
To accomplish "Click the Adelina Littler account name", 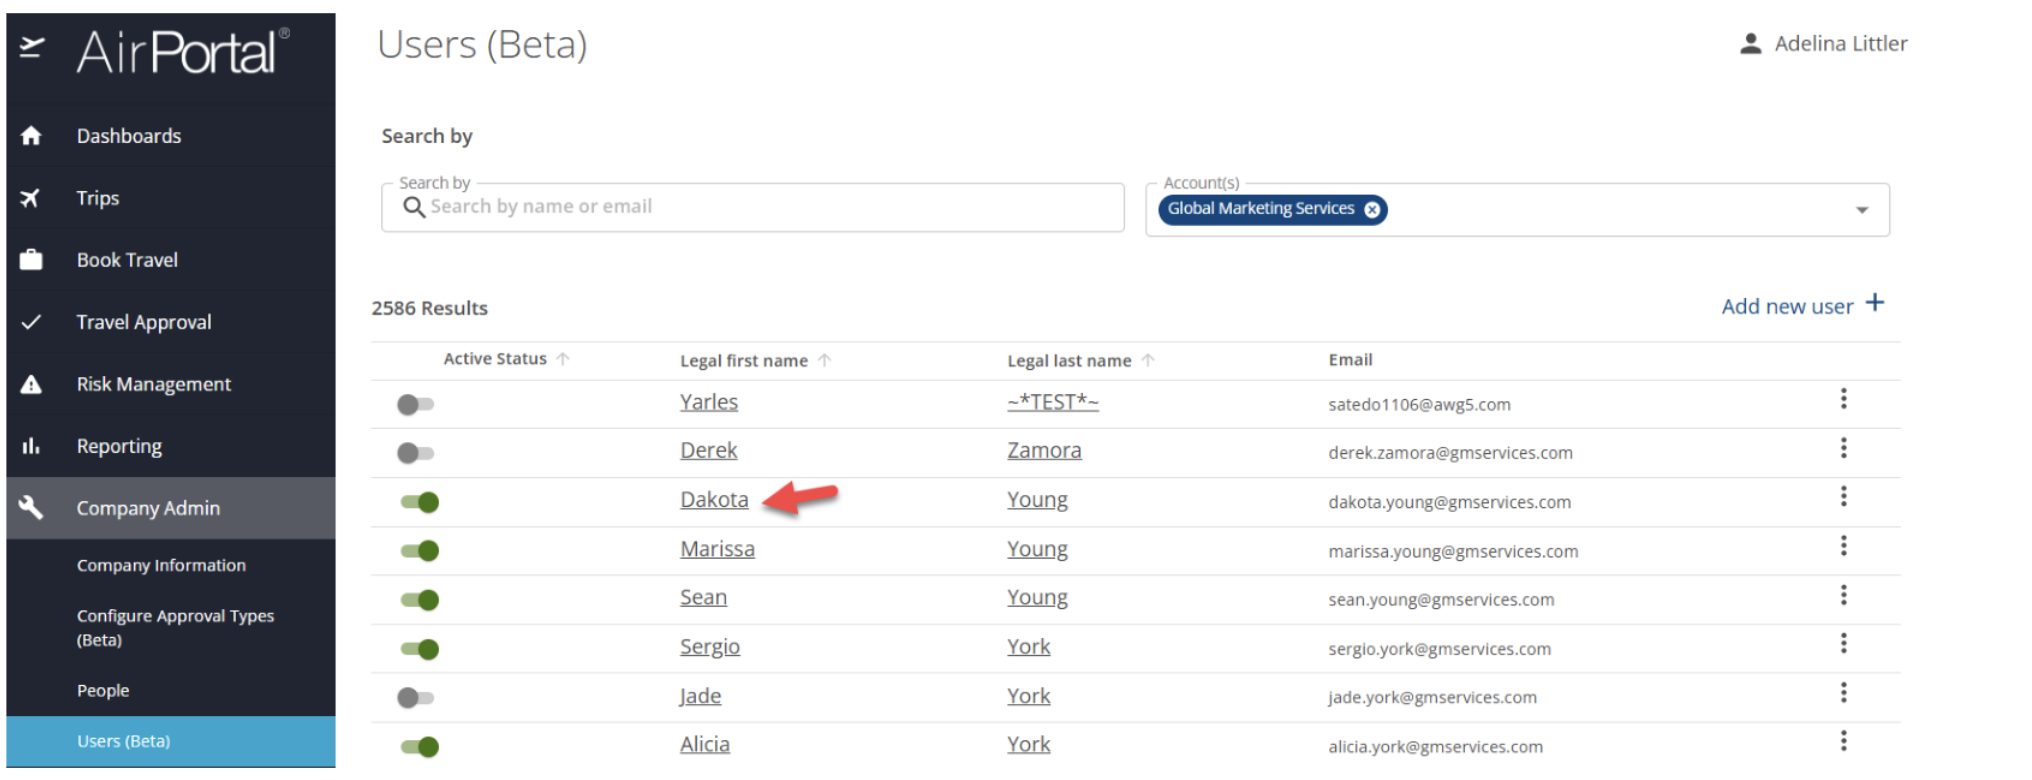I will click(1841, 44).
